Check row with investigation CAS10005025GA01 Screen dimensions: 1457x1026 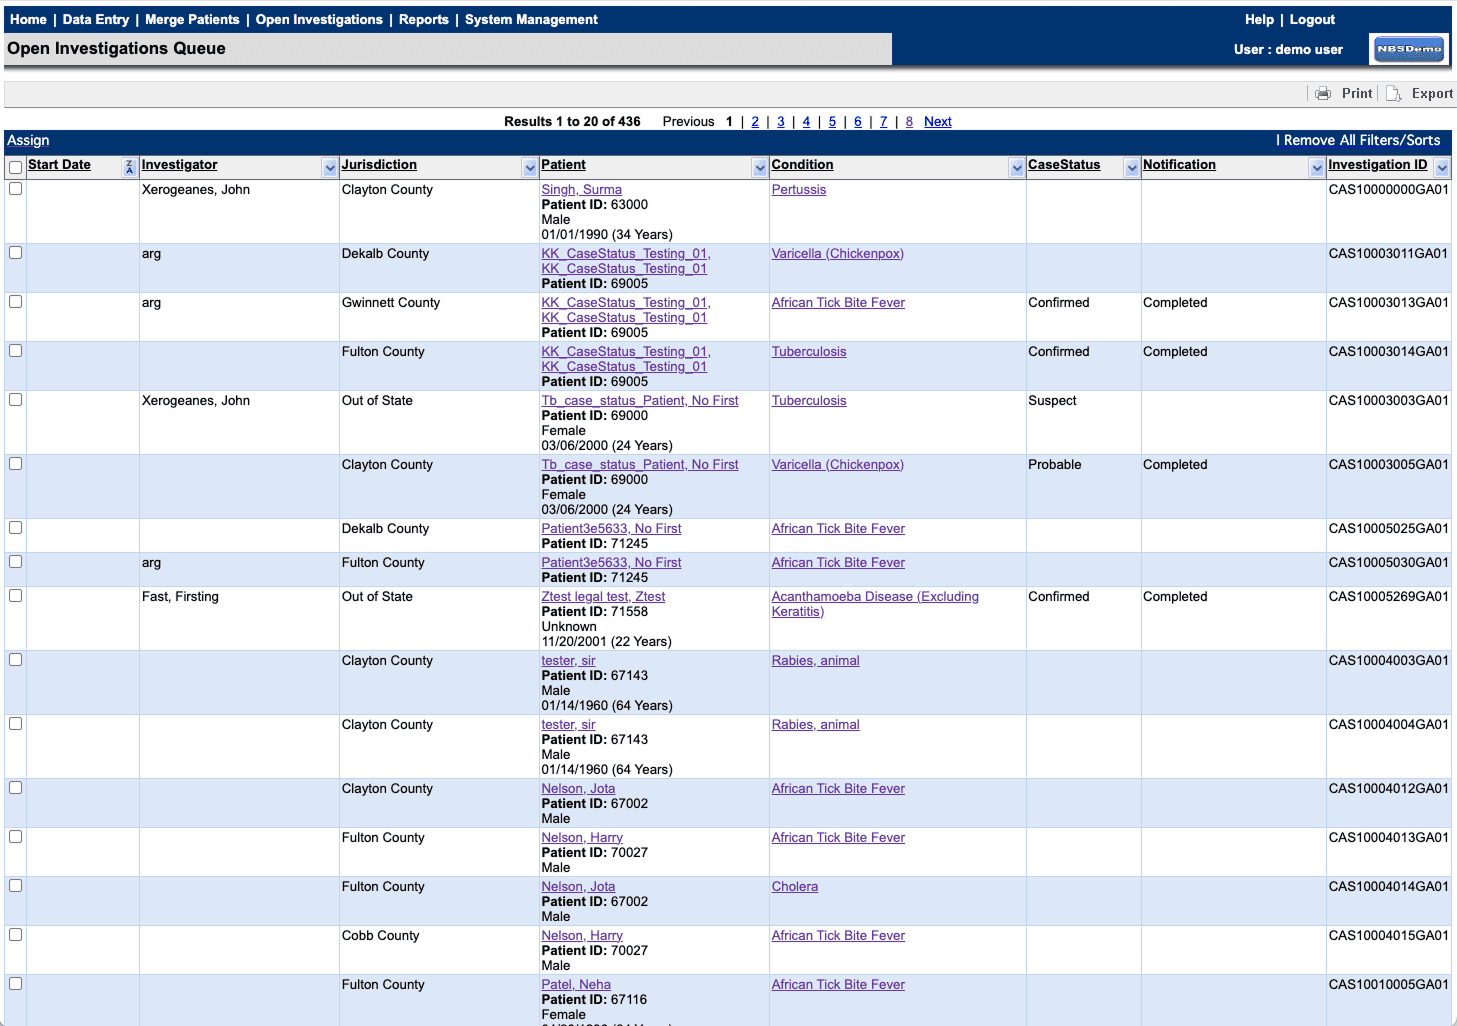(15, 528)
